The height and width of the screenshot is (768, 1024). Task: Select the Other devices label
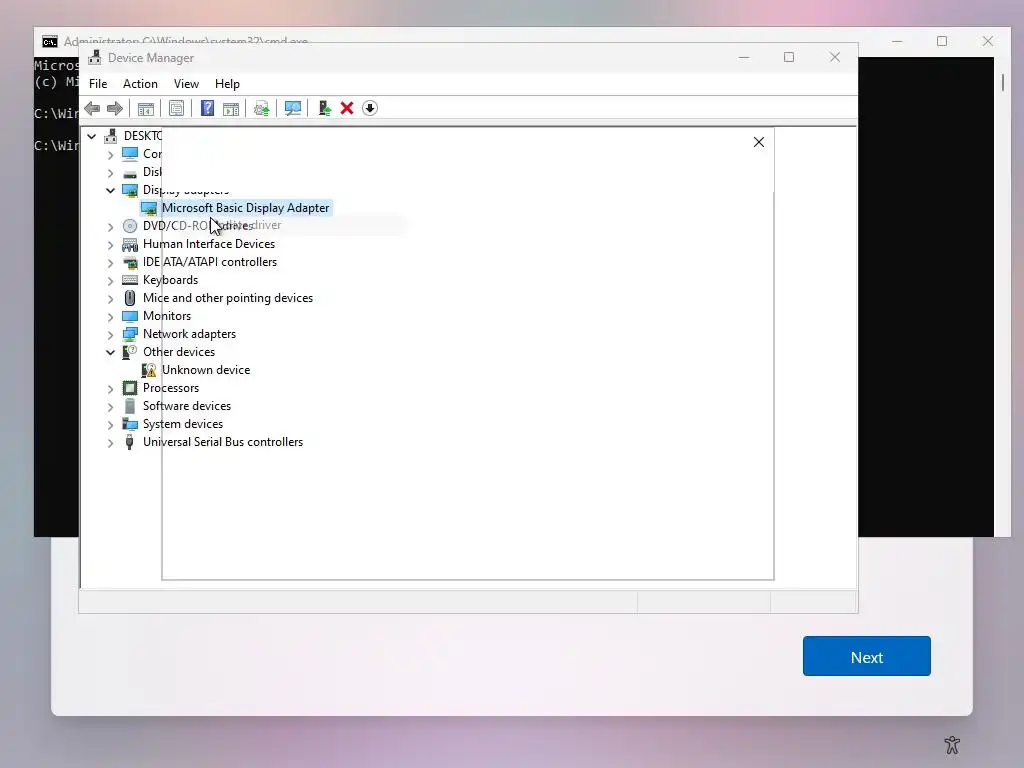(x=179, y=352)
